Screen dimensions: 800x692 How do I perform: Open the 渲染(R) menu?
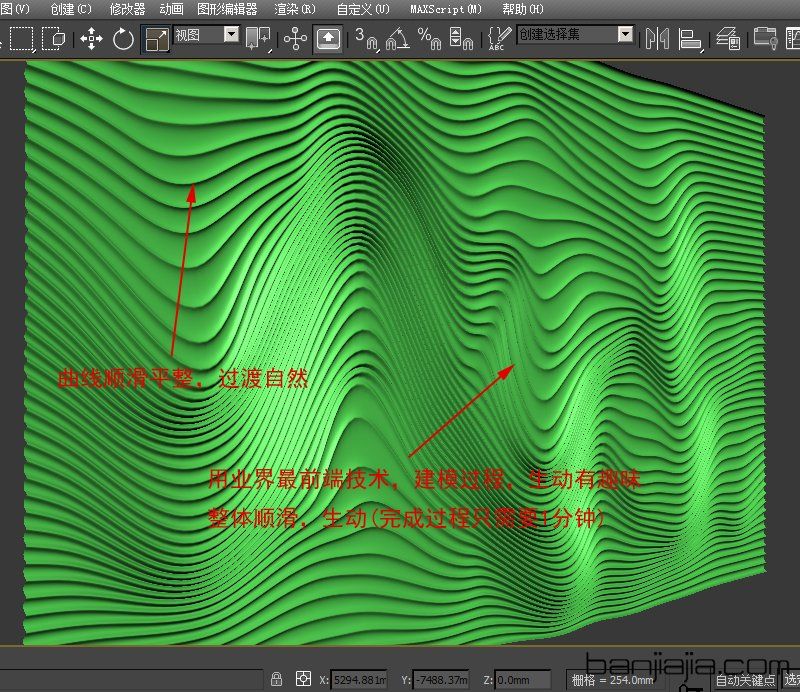click(295, 9)
